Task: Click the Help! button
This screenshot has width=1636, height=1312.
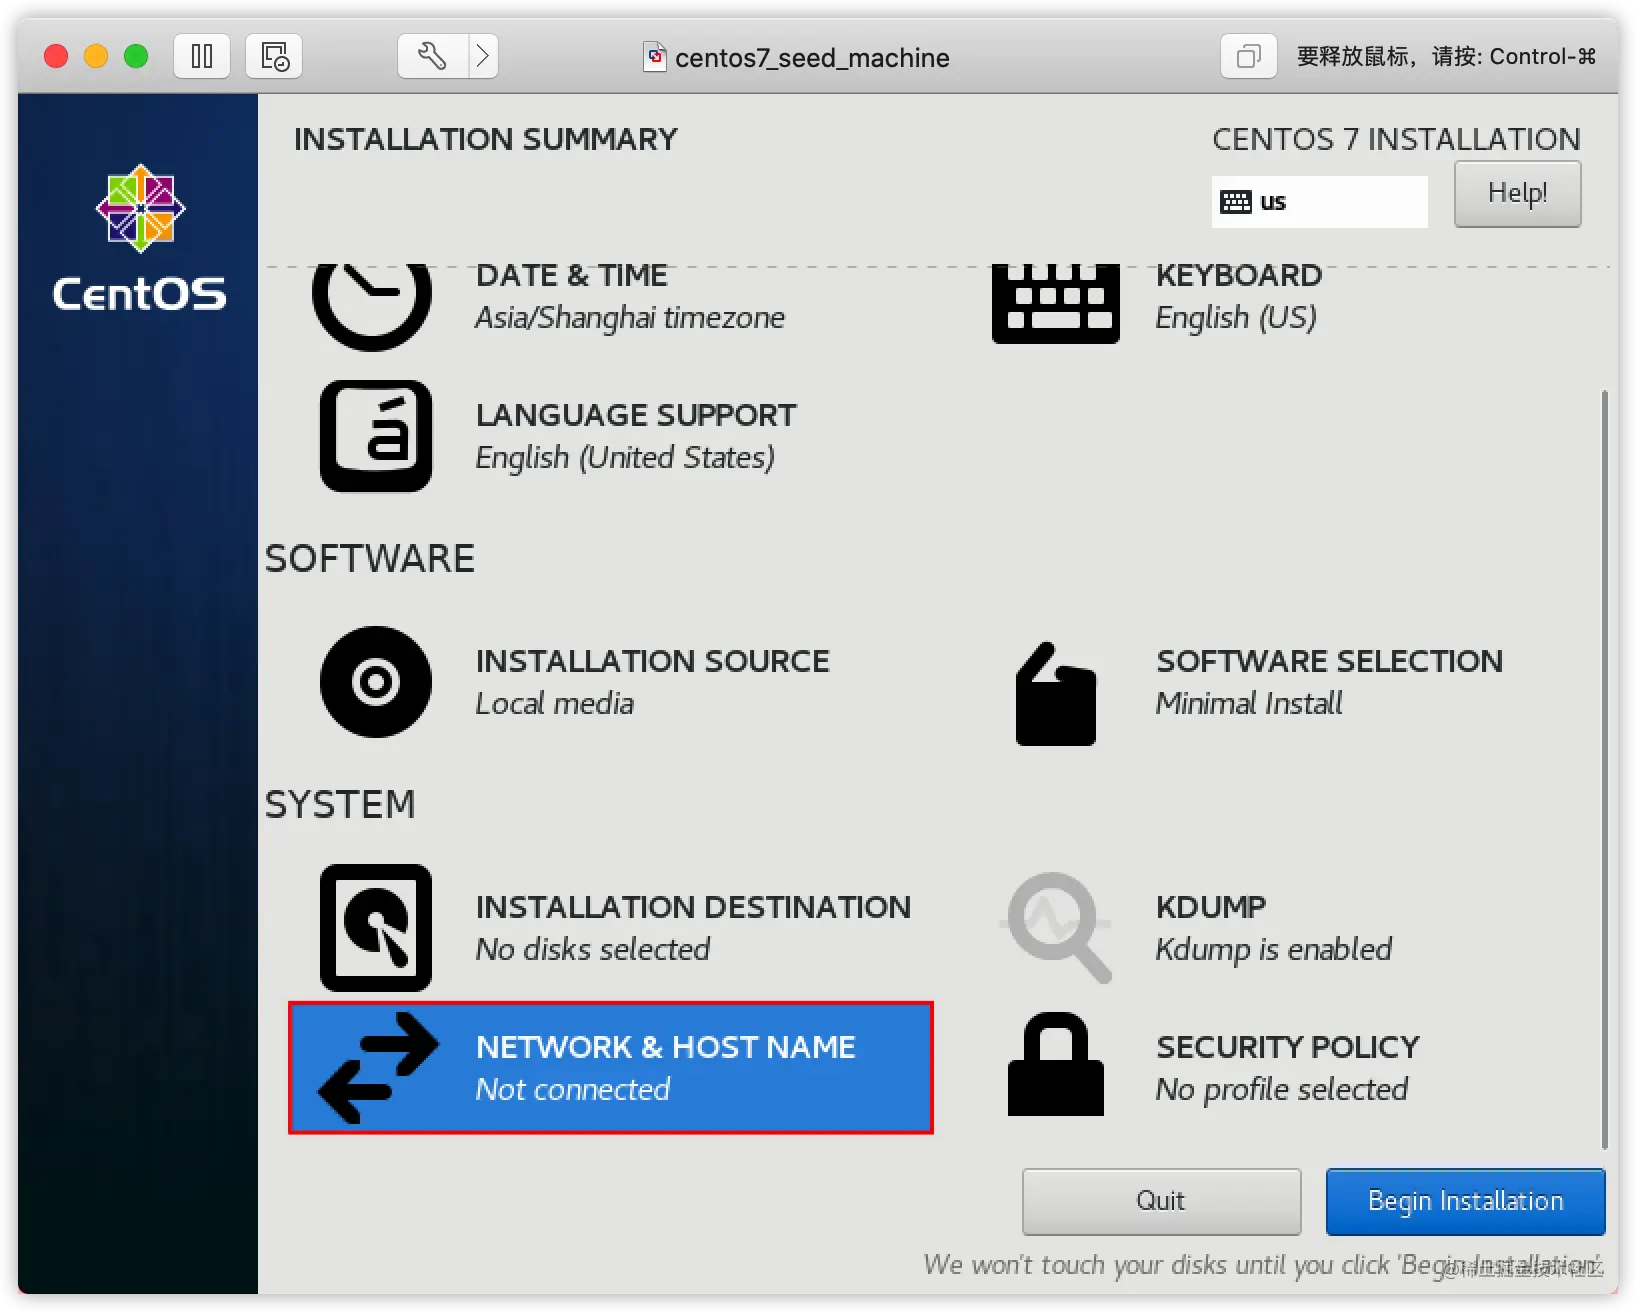Action: [x=1517, y=193]
